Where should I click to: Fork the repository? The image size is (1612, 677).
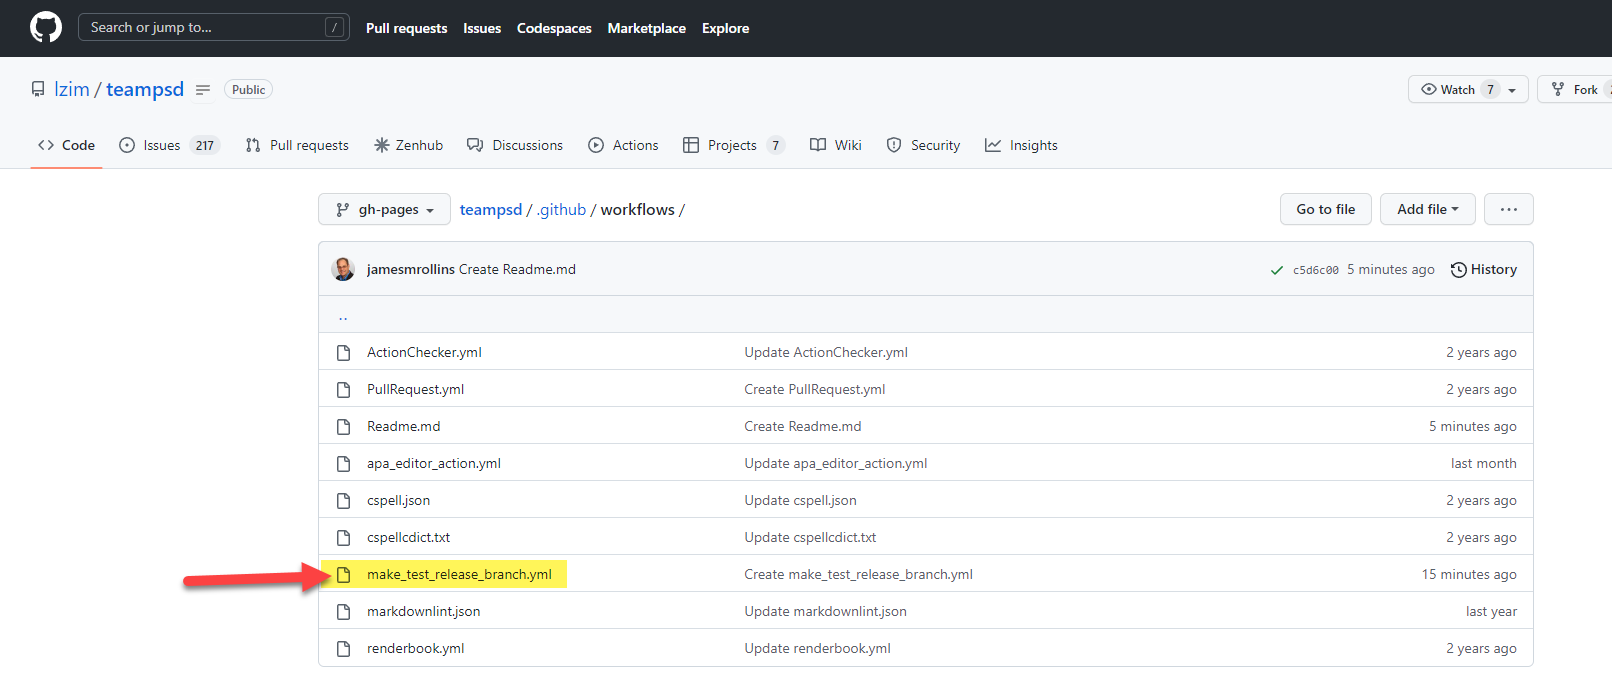[1576, 90]
